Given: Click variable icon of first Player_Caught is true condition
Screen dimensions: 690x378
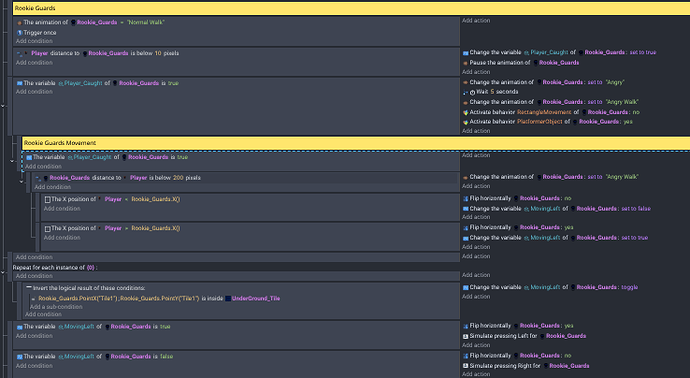Looking at the screenshot, I should pyautogui.click(x=19, y=83).
